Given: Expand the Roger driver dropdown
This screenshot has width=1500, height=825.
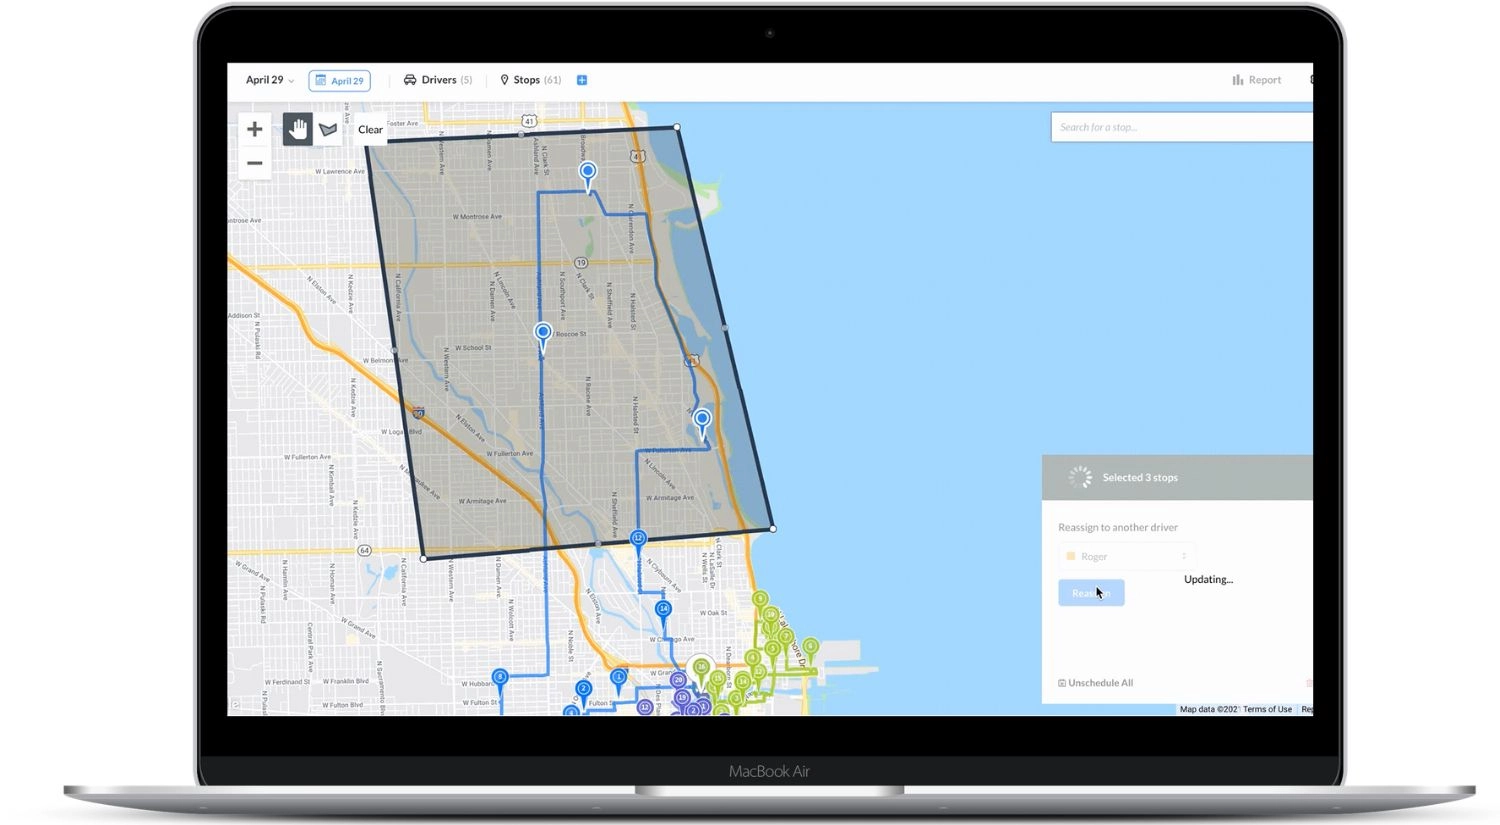Looking at the screenshot, I should point(1126,556).
